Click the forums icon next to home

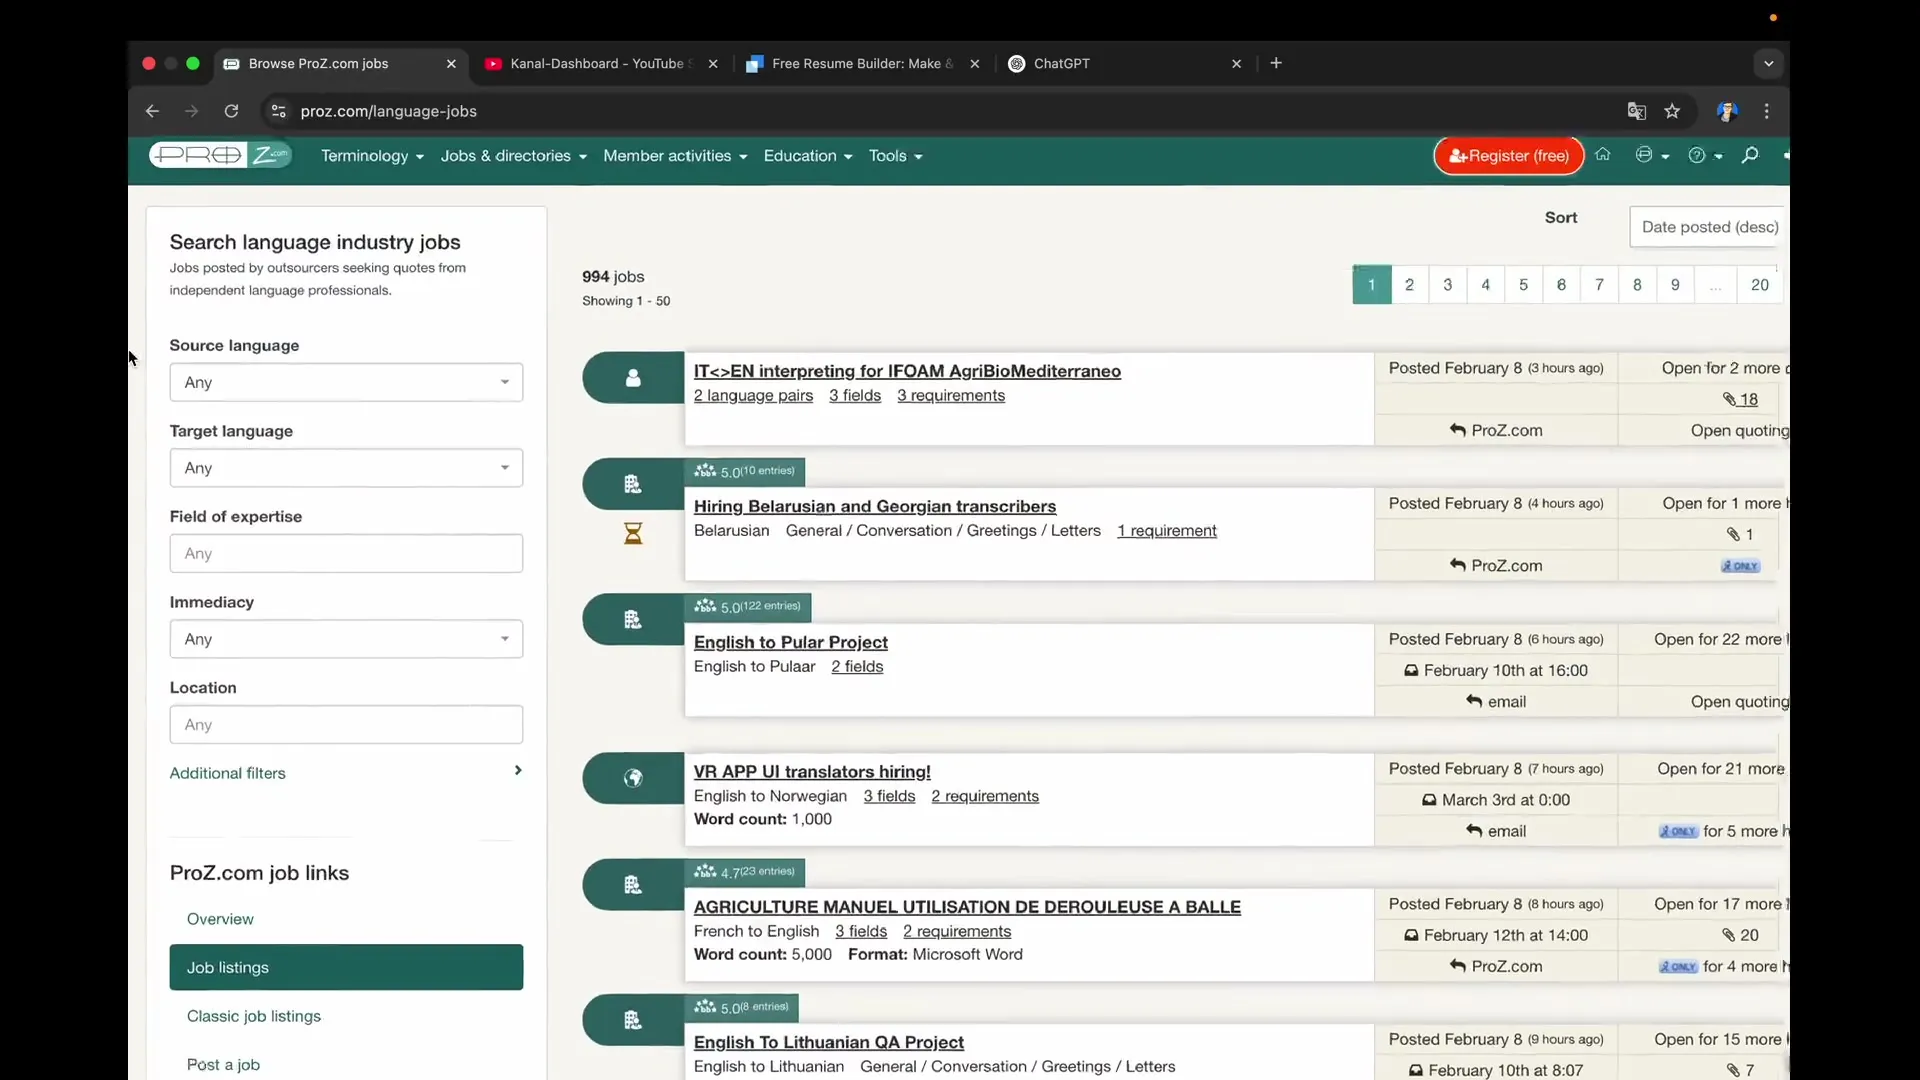point(1646,155)
